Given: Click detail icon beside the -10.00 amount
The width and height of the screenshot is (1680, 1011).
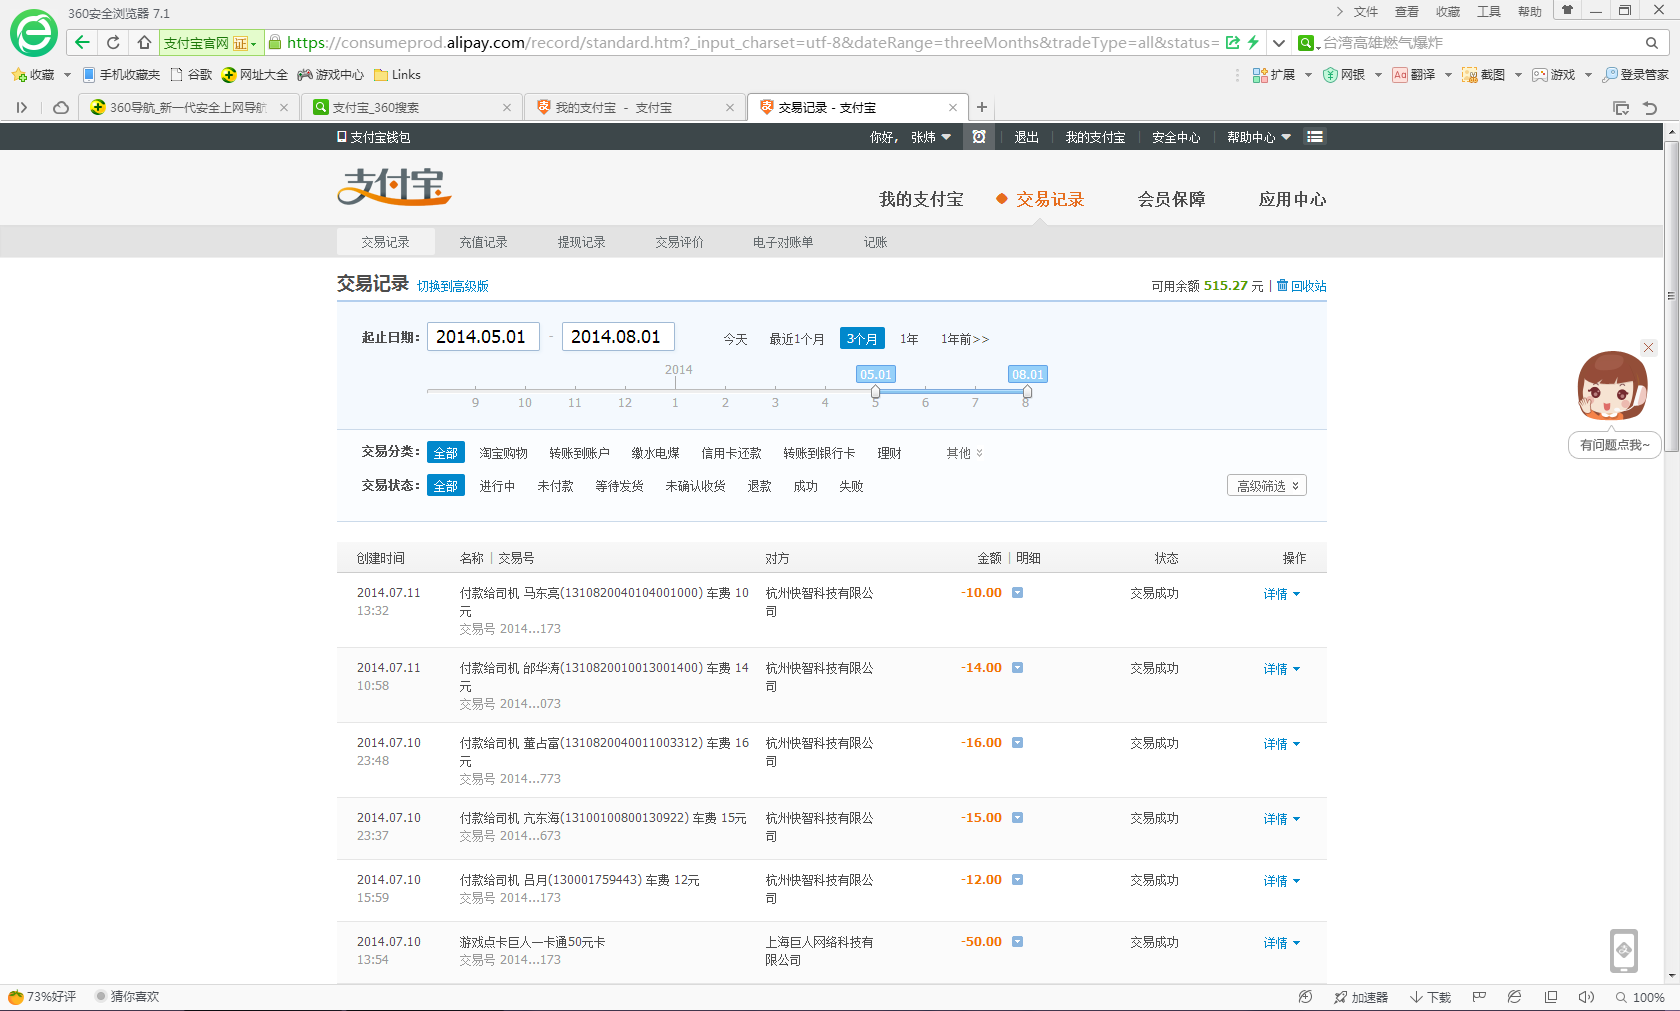Looking at the screenshot, I should tap(1017, 593).
